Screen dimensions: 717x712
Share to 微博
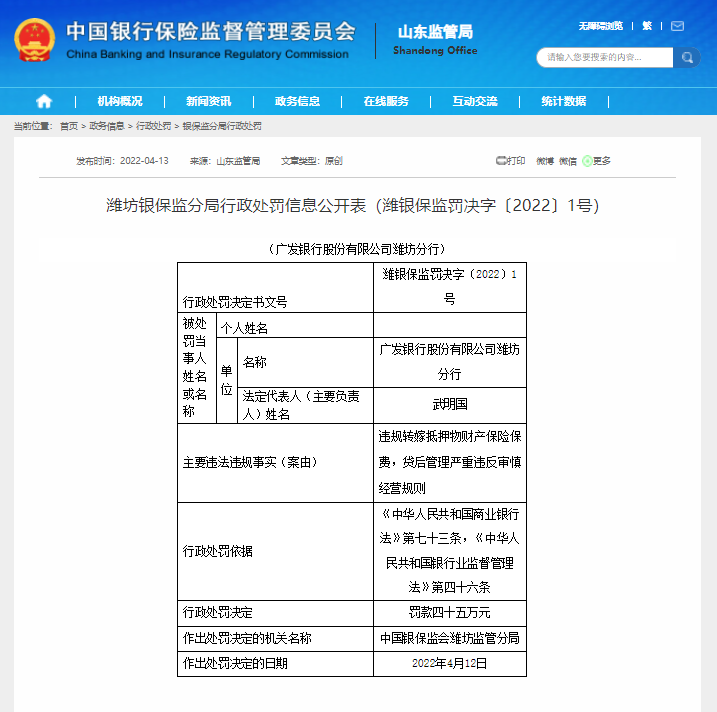click(x=545, y=161)
